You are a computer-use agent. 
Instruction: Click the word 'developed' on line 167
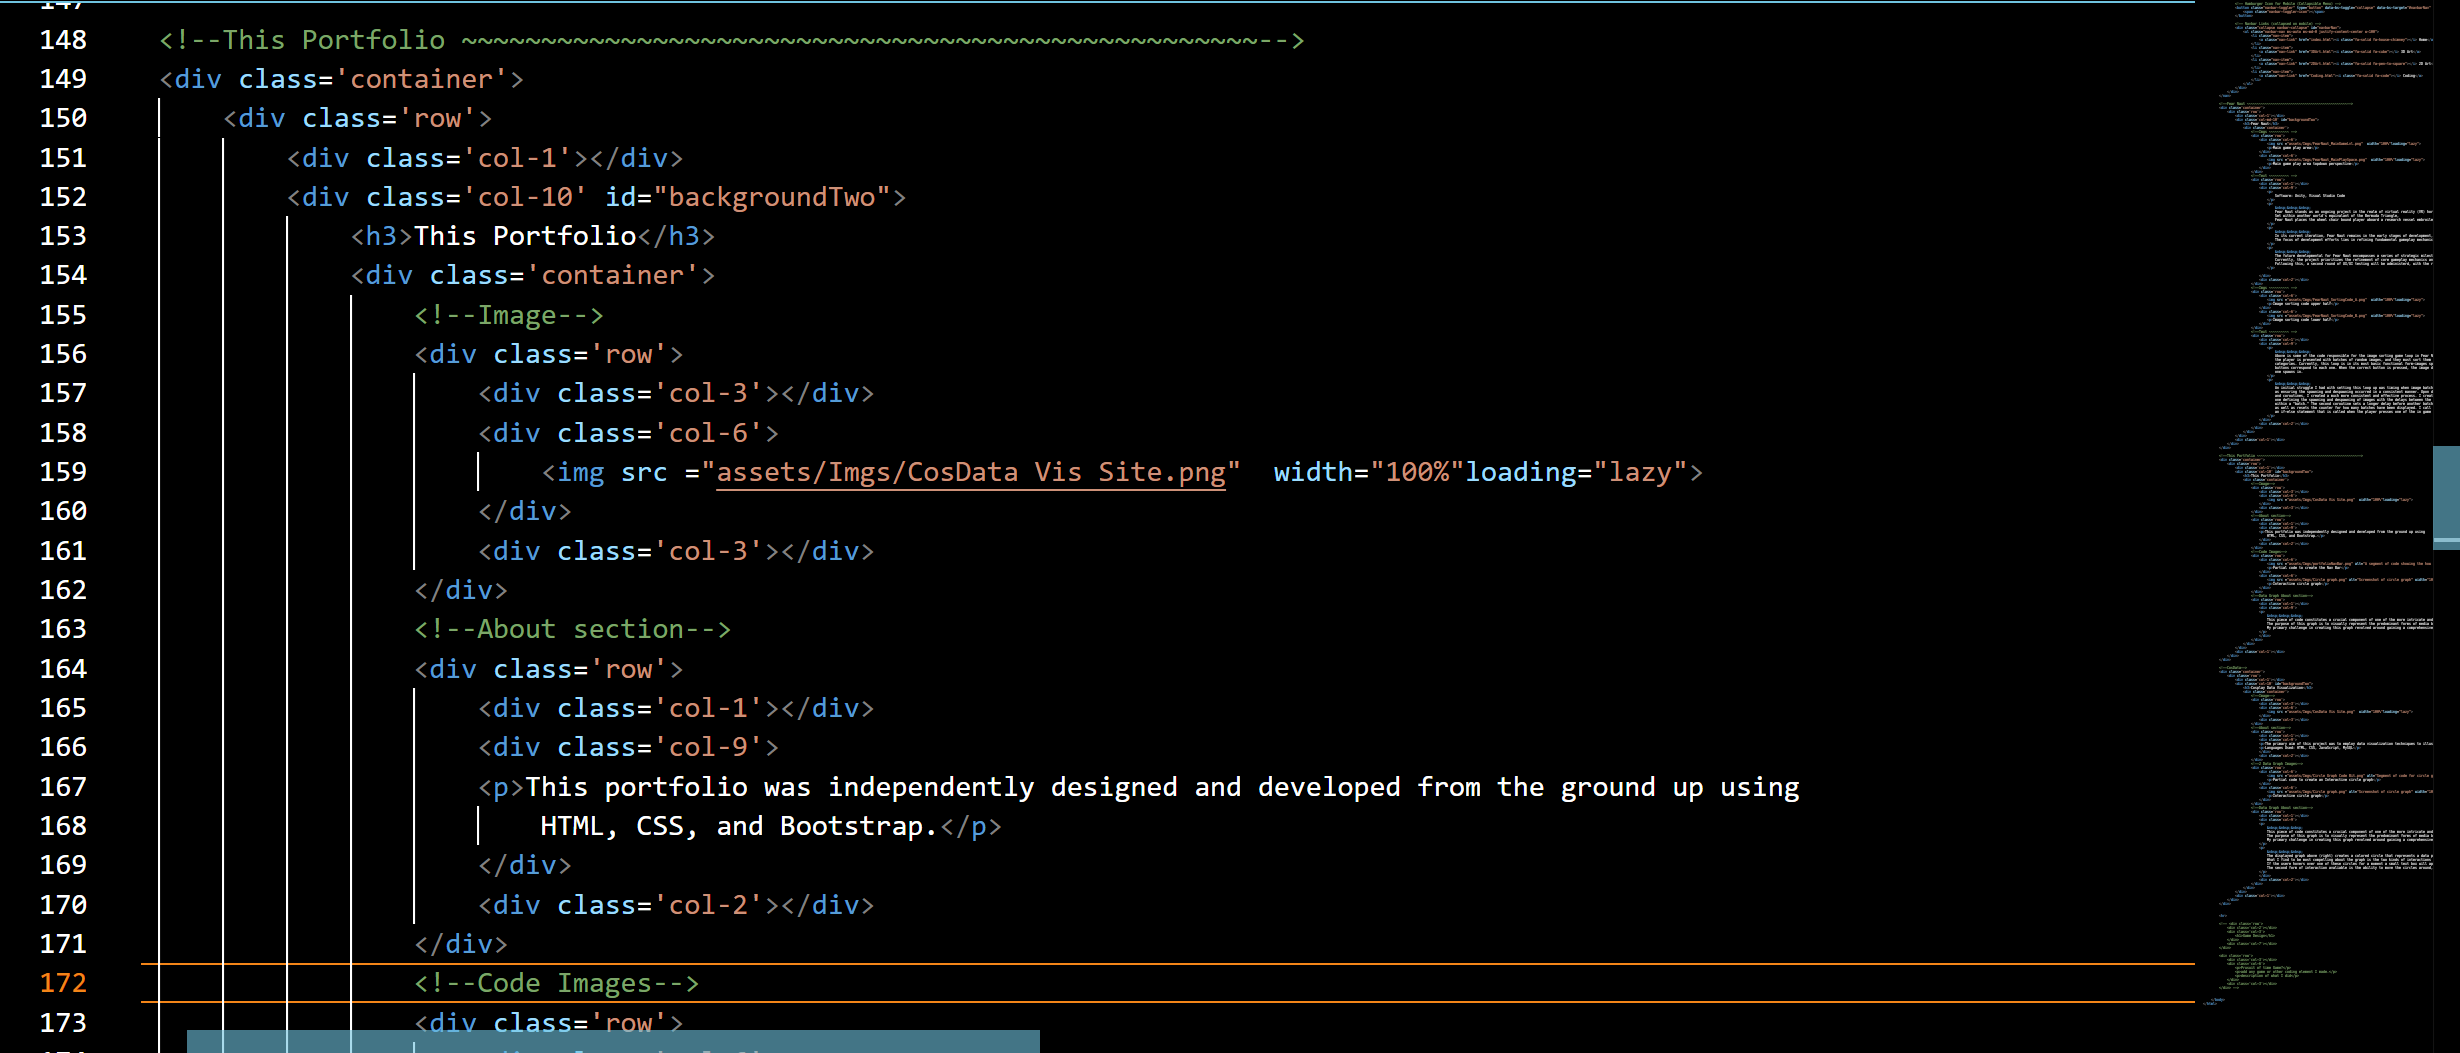tap(1329, 787)
